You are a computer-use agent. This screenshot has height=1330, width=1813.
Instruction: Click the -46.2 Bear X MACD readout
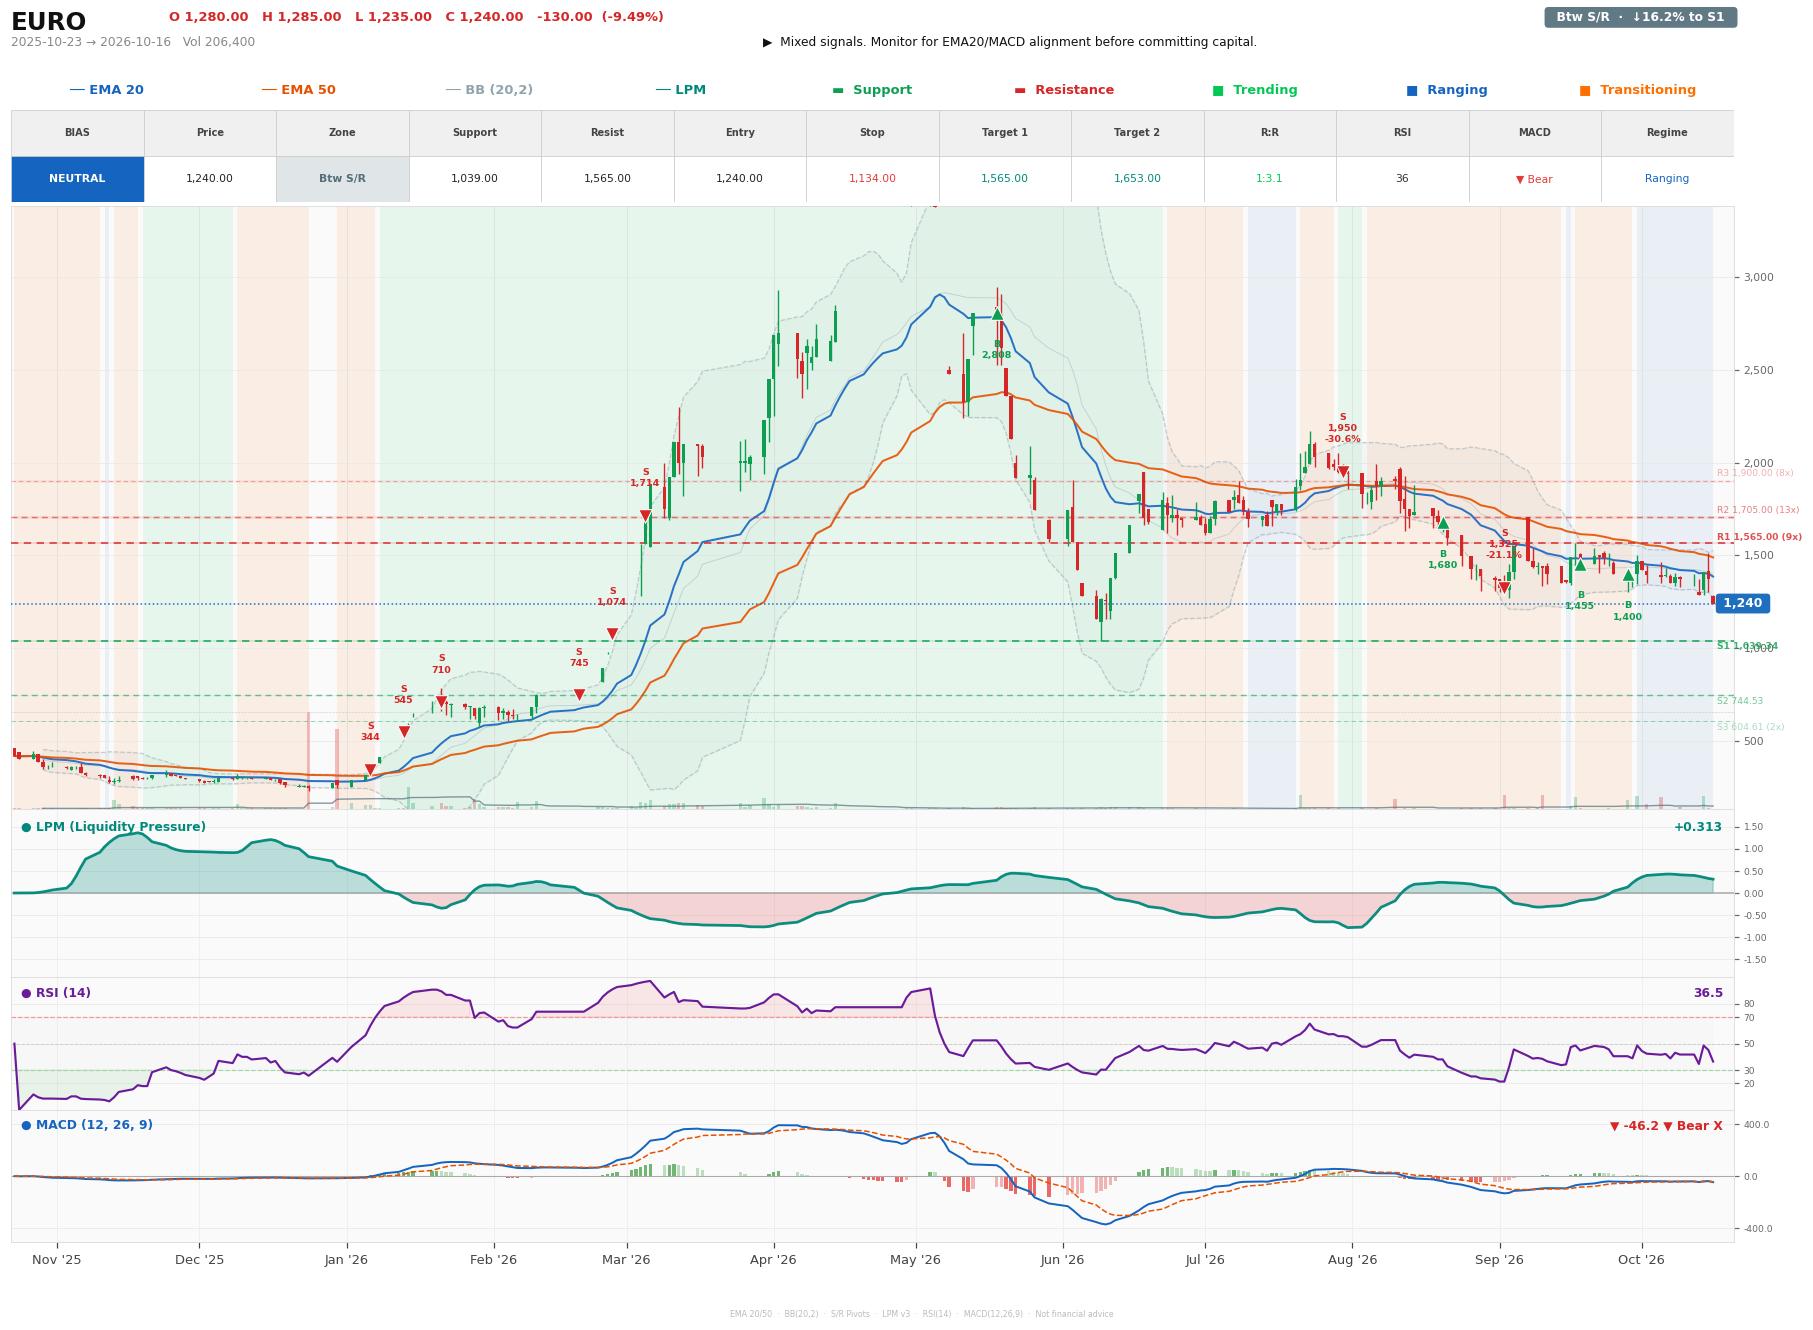point(1666,1126)
